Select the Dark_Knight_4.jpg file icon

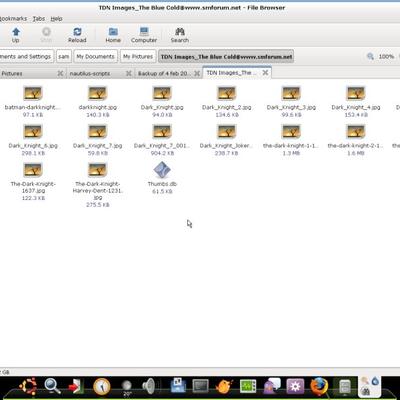pos(356,93)
